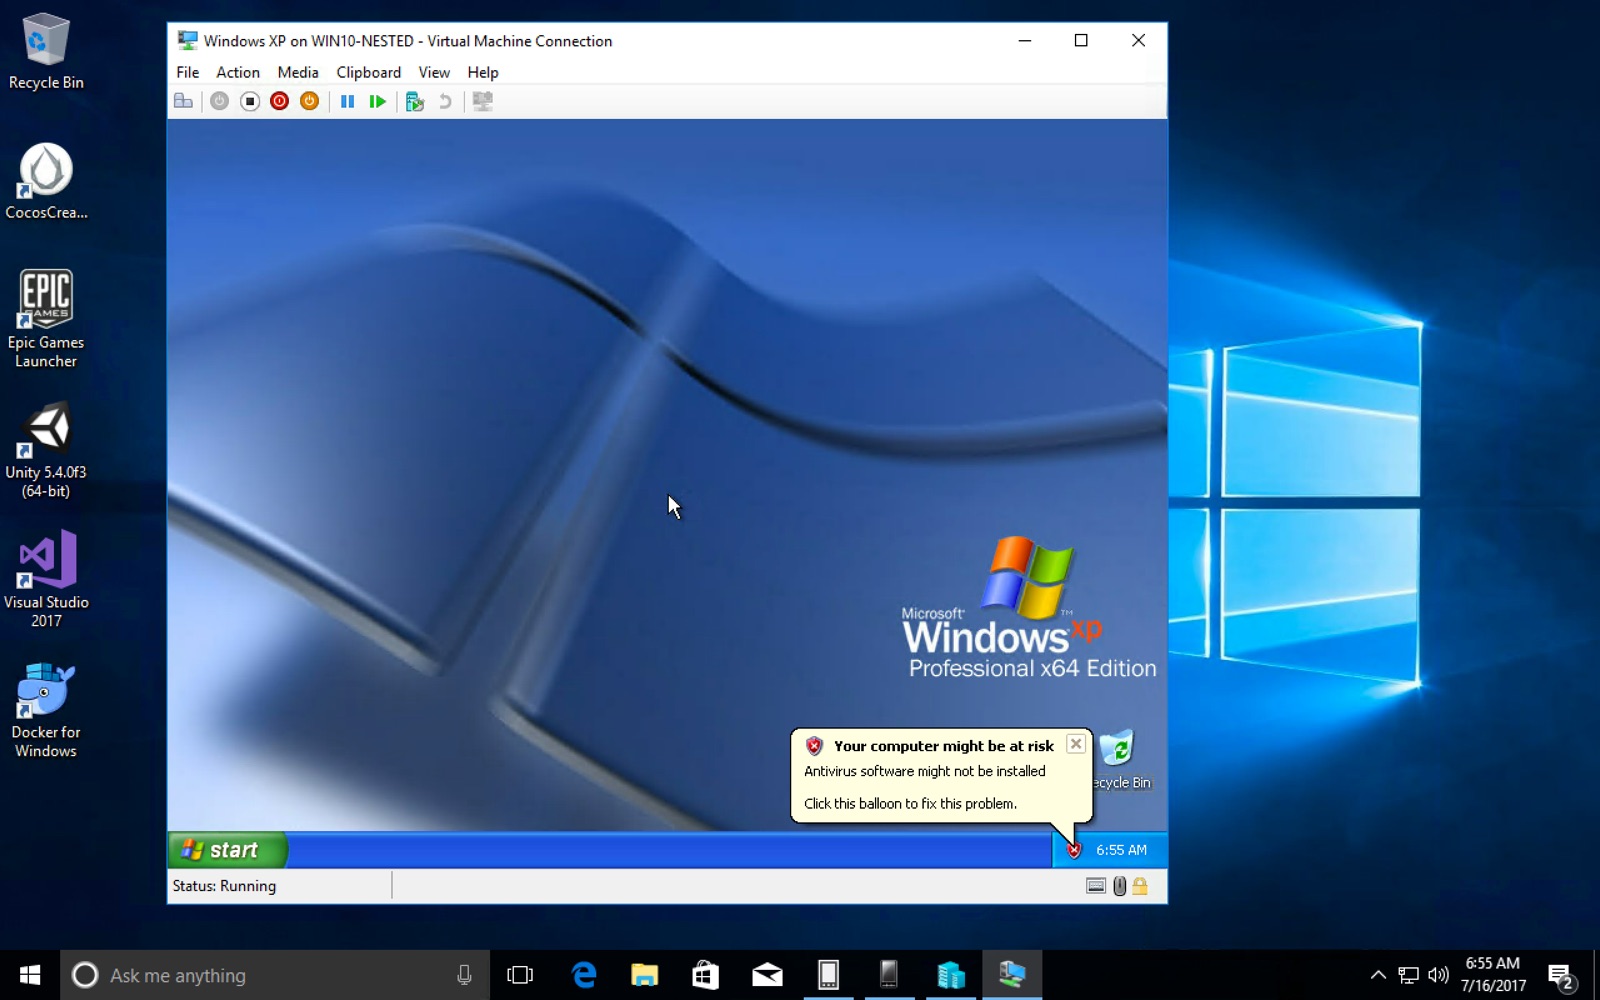The image size is (1600, 1000).
Task: Click the Cortana 'Ask me anything' search box
Action: (x=275, y=975)
